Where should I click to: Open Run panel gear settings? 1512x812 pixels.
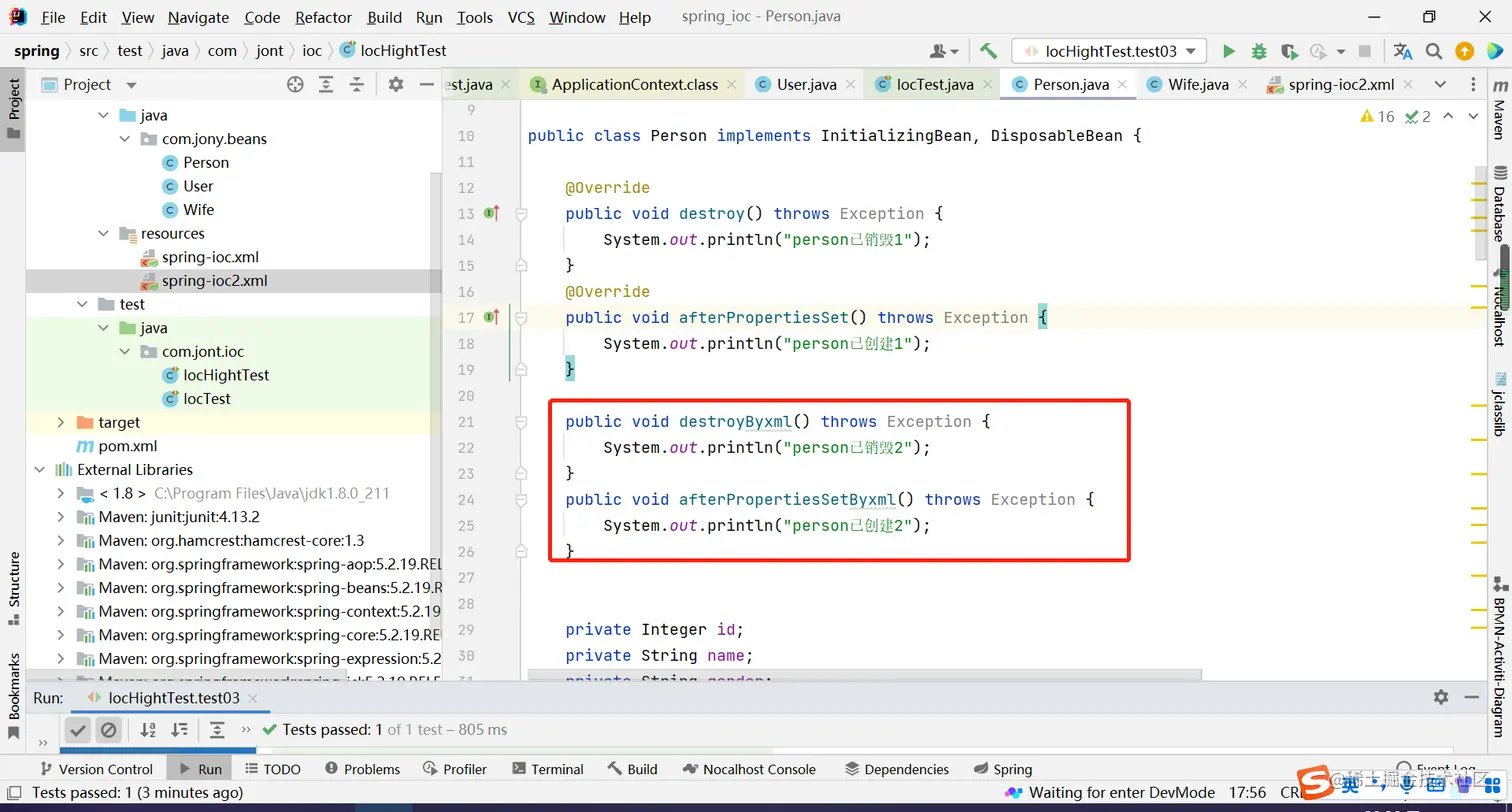click(x=1441, y=697)
